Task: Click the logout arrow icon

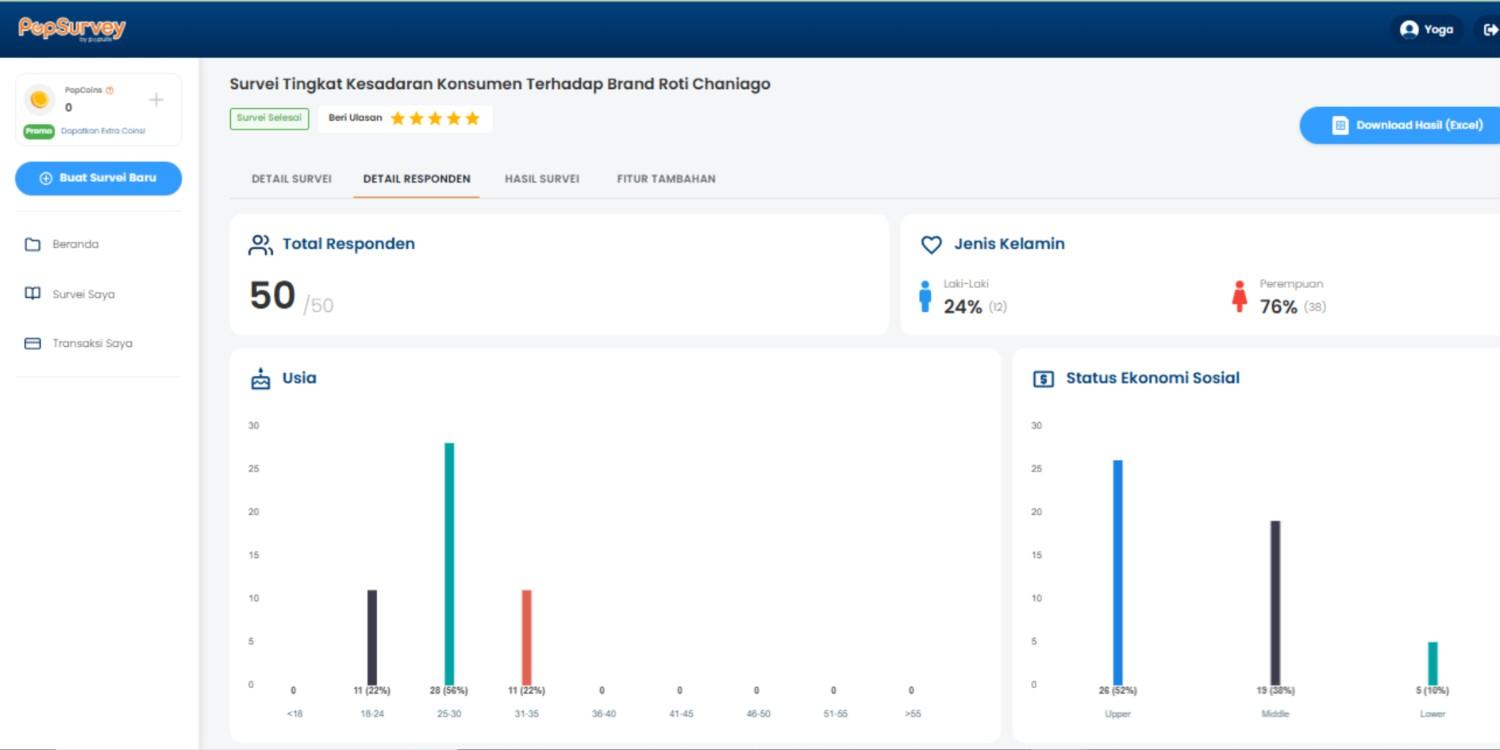Action: click(1490, 29)
